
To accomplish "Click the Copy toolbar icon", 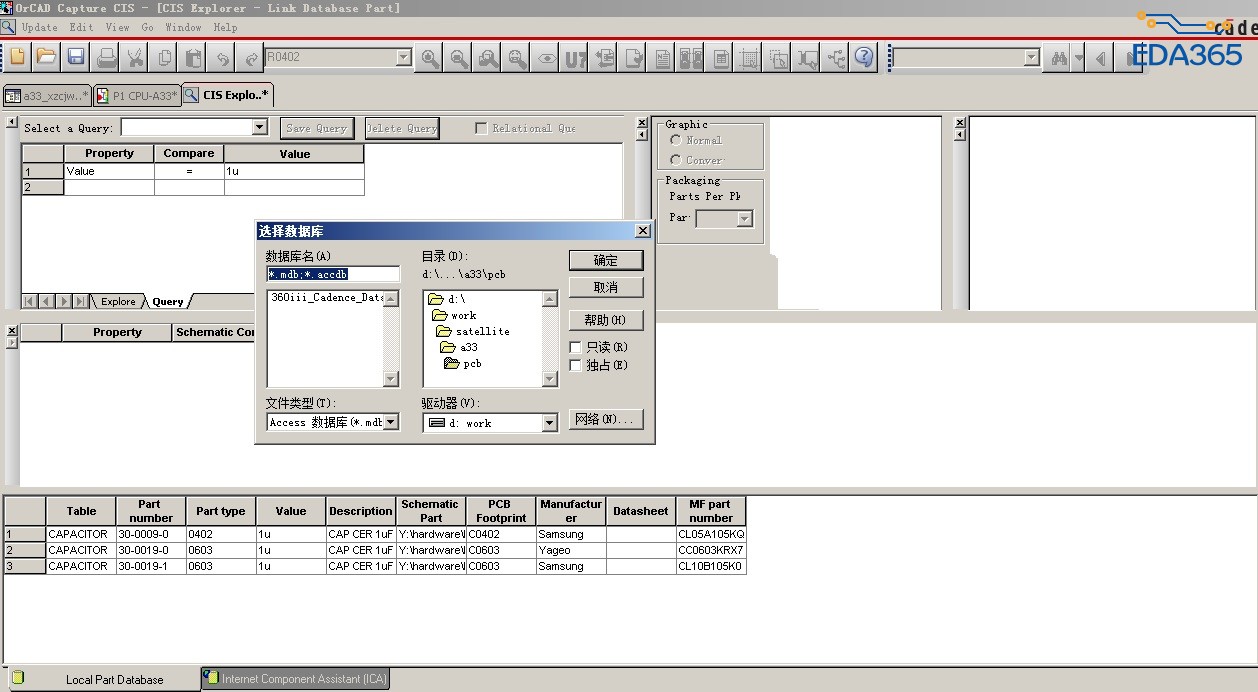I will [164, 57].
